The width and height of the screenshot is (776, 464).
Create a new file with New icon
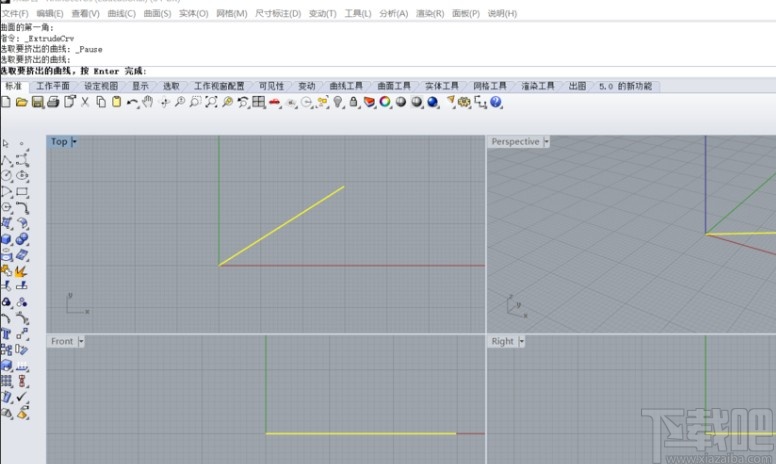tap(6, 102)
